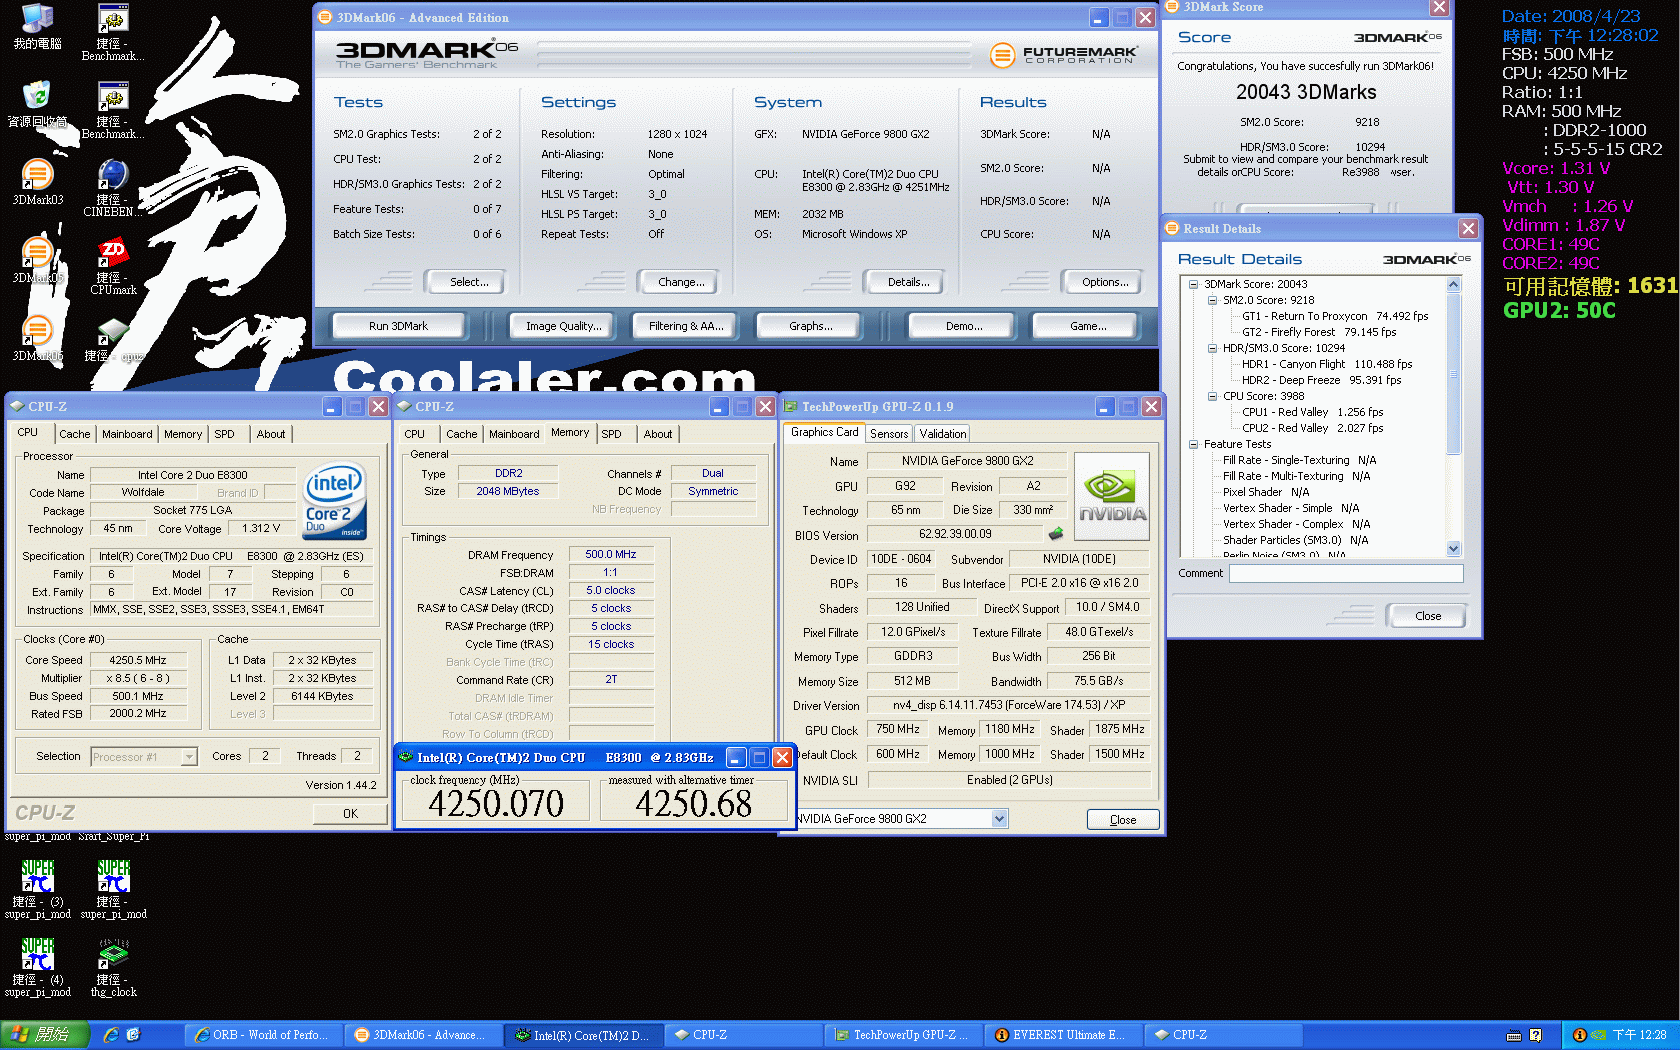Open the first Benchmark shortcut icon

113,32
